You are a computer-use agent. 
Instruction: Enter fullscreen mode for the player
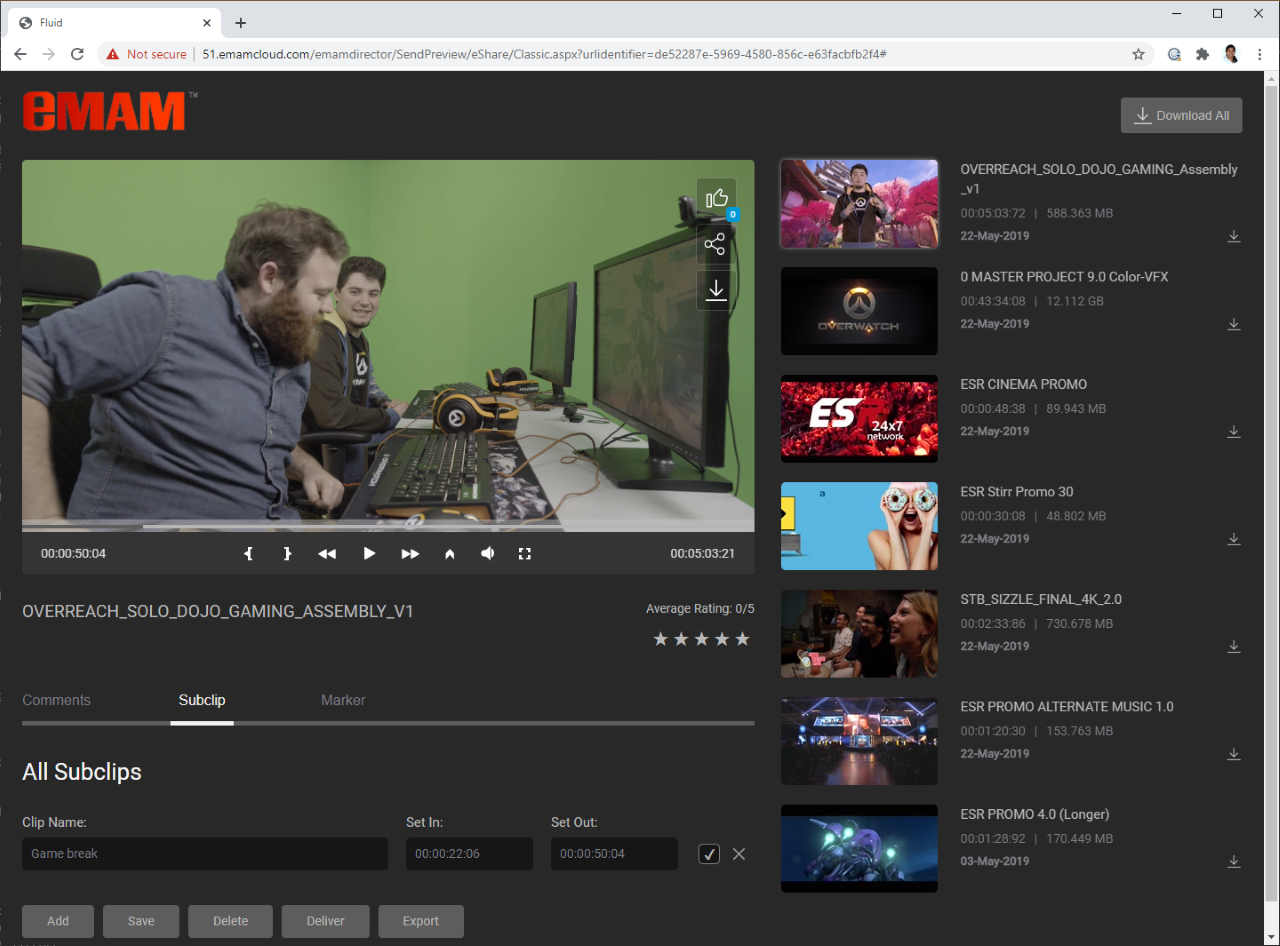(x=525, y=552)
